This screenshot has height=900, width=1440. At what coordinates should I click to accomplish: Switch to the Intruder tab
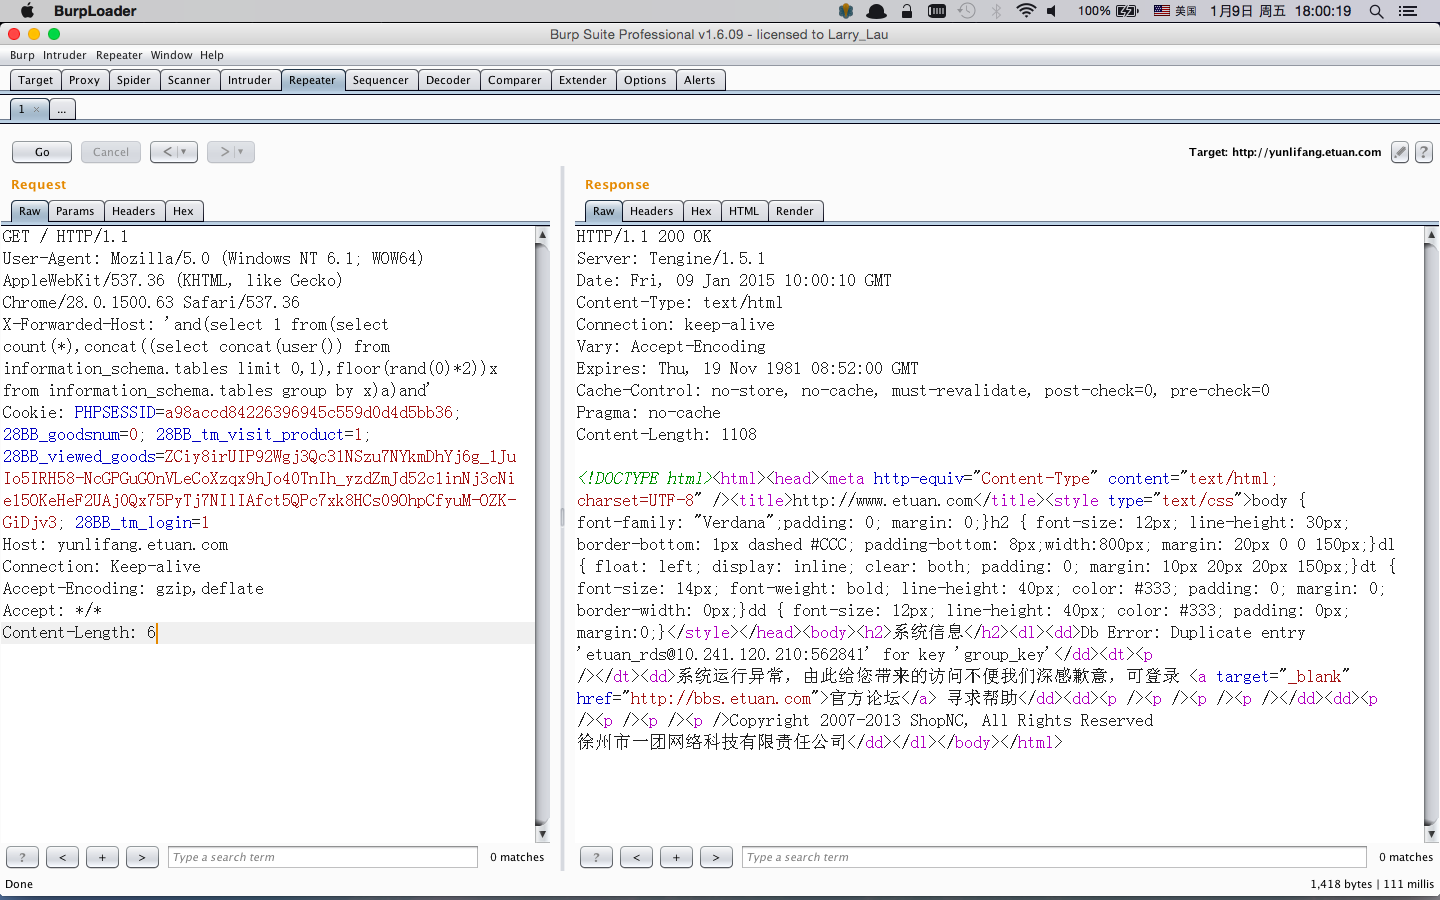pyautogui.click(x=250, y=80)
